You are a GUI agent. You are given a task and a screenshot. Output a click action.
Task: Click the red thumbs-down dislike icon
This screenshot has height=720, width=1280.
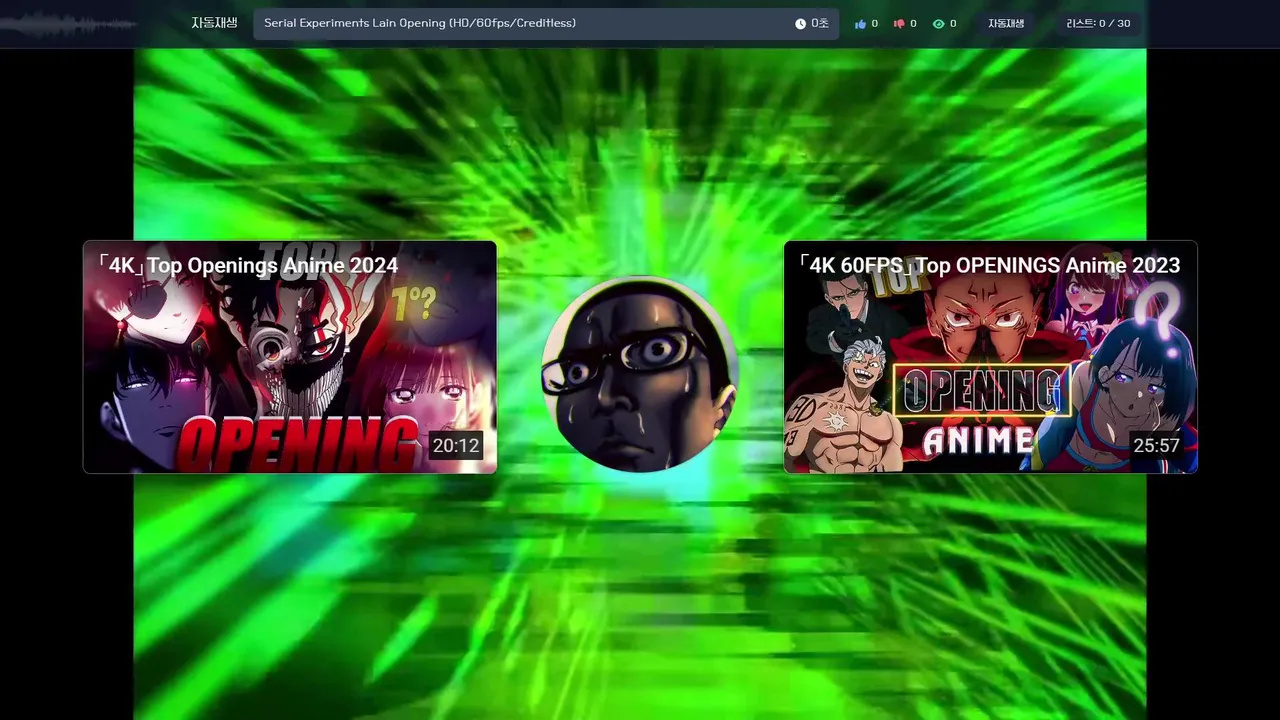pyautogui.click(x=899, y=24)
